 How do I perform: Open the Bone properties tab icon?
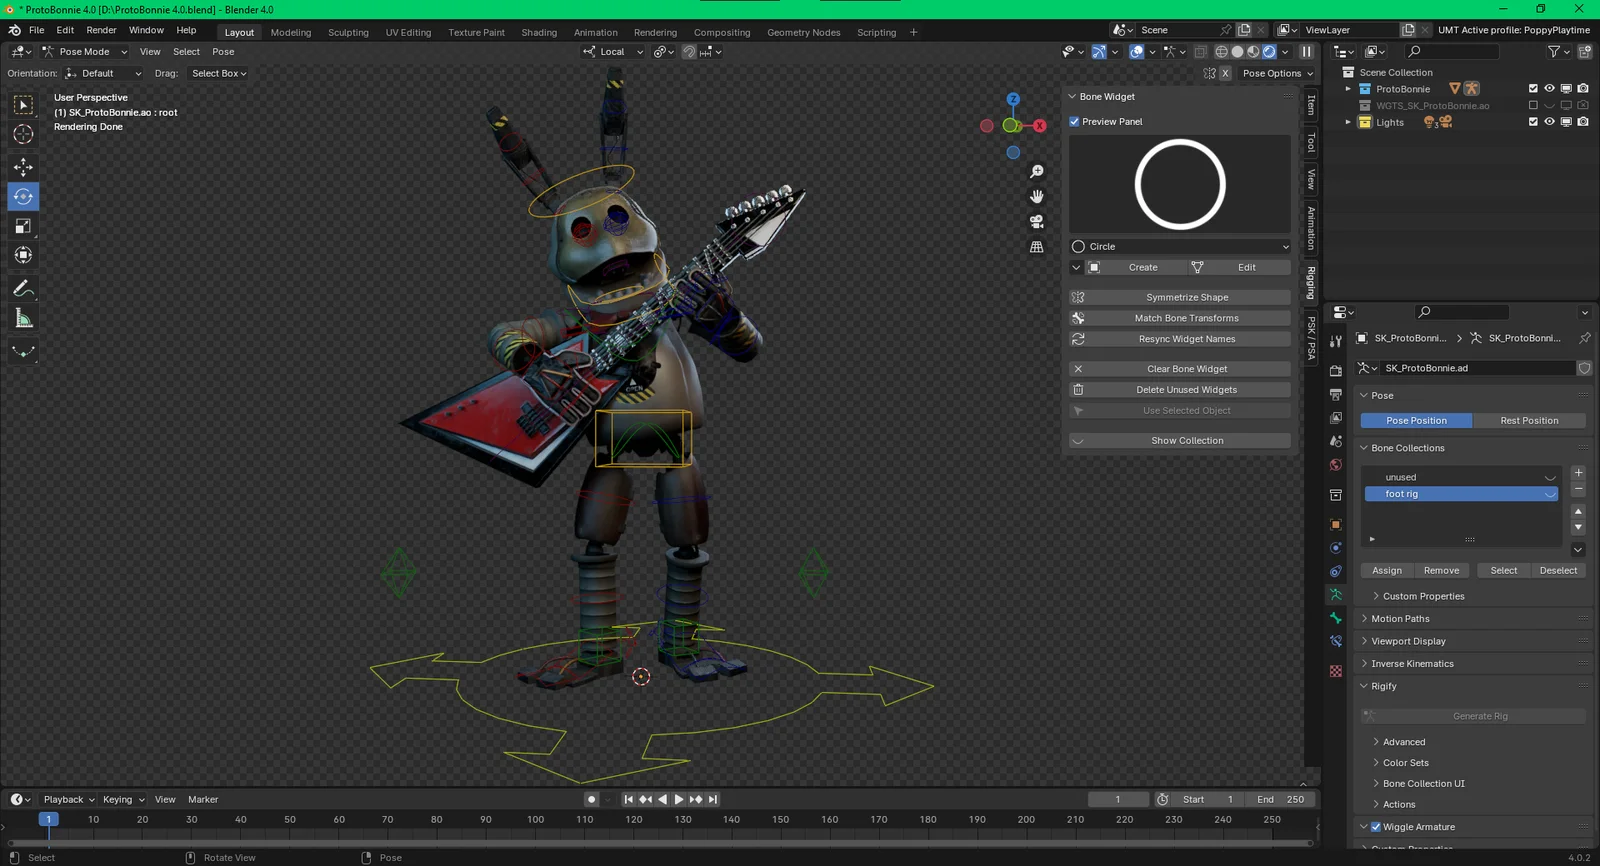point(1336,619)
